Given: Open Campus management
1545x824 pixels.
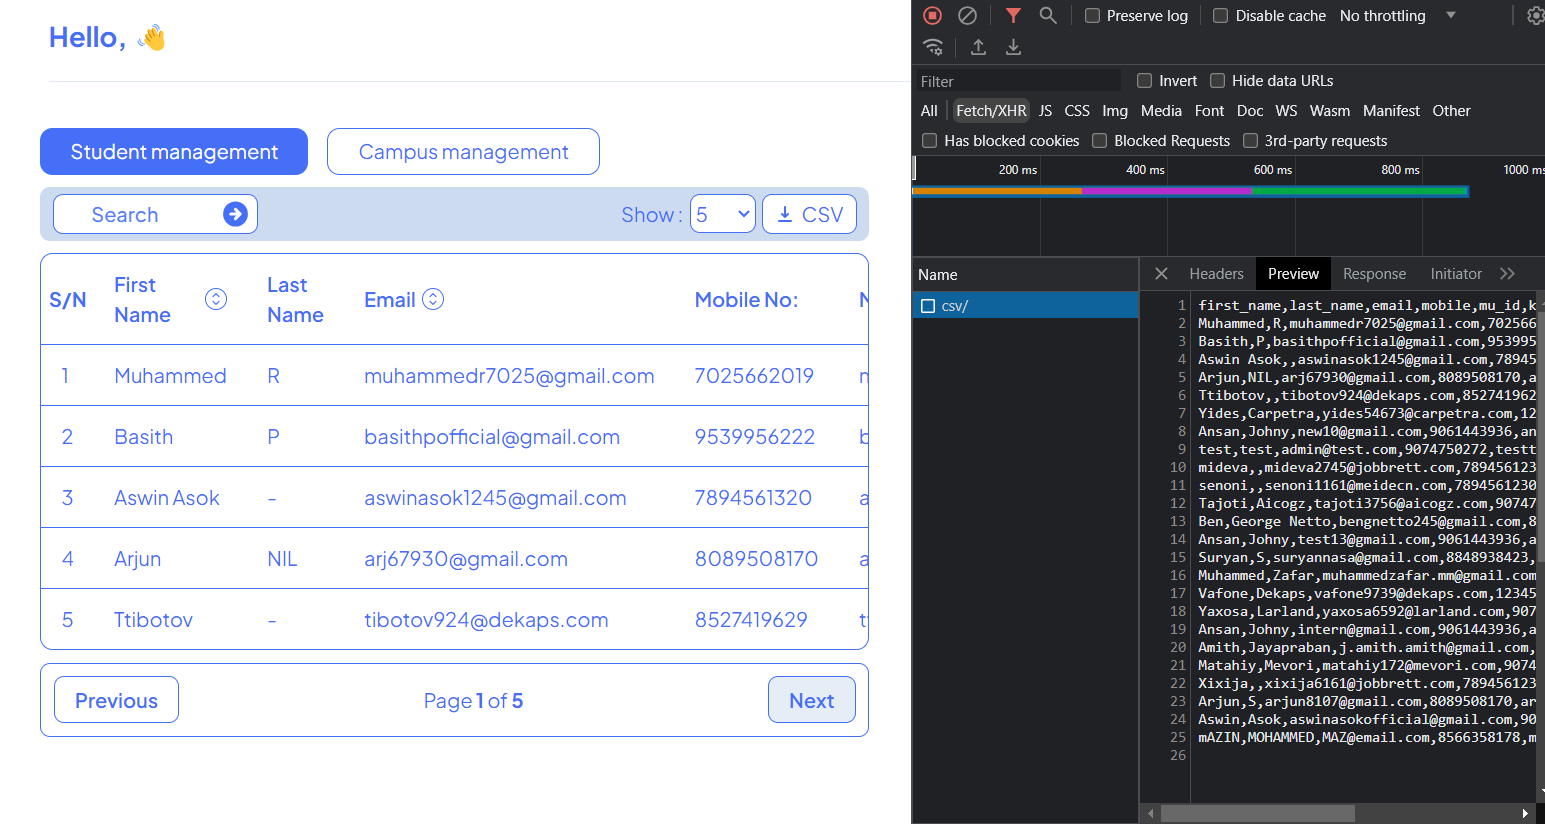Looking at the screenshot, I should (x=462, y=151).
